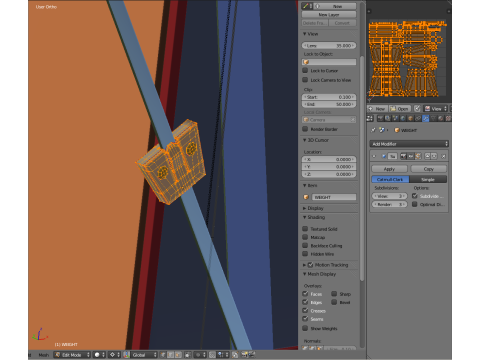Toggle limit selection to visible icon
The width and height of the screenshot is (480, 360).
(188, 355)
